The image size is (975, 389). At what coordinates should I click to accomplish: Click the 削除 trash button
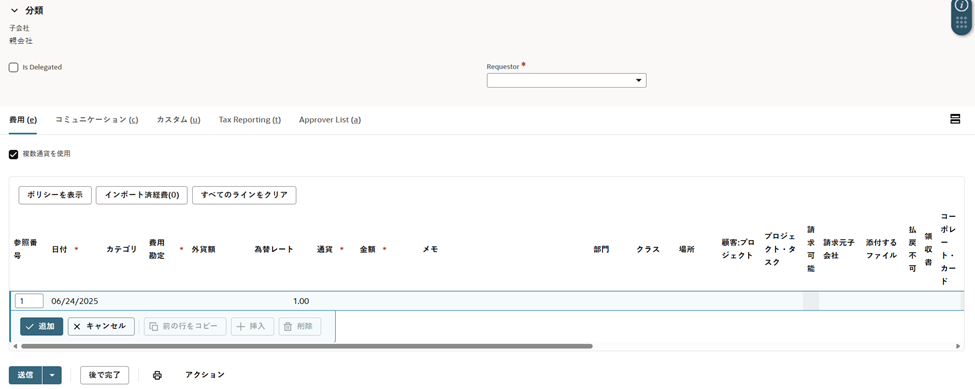300,326
